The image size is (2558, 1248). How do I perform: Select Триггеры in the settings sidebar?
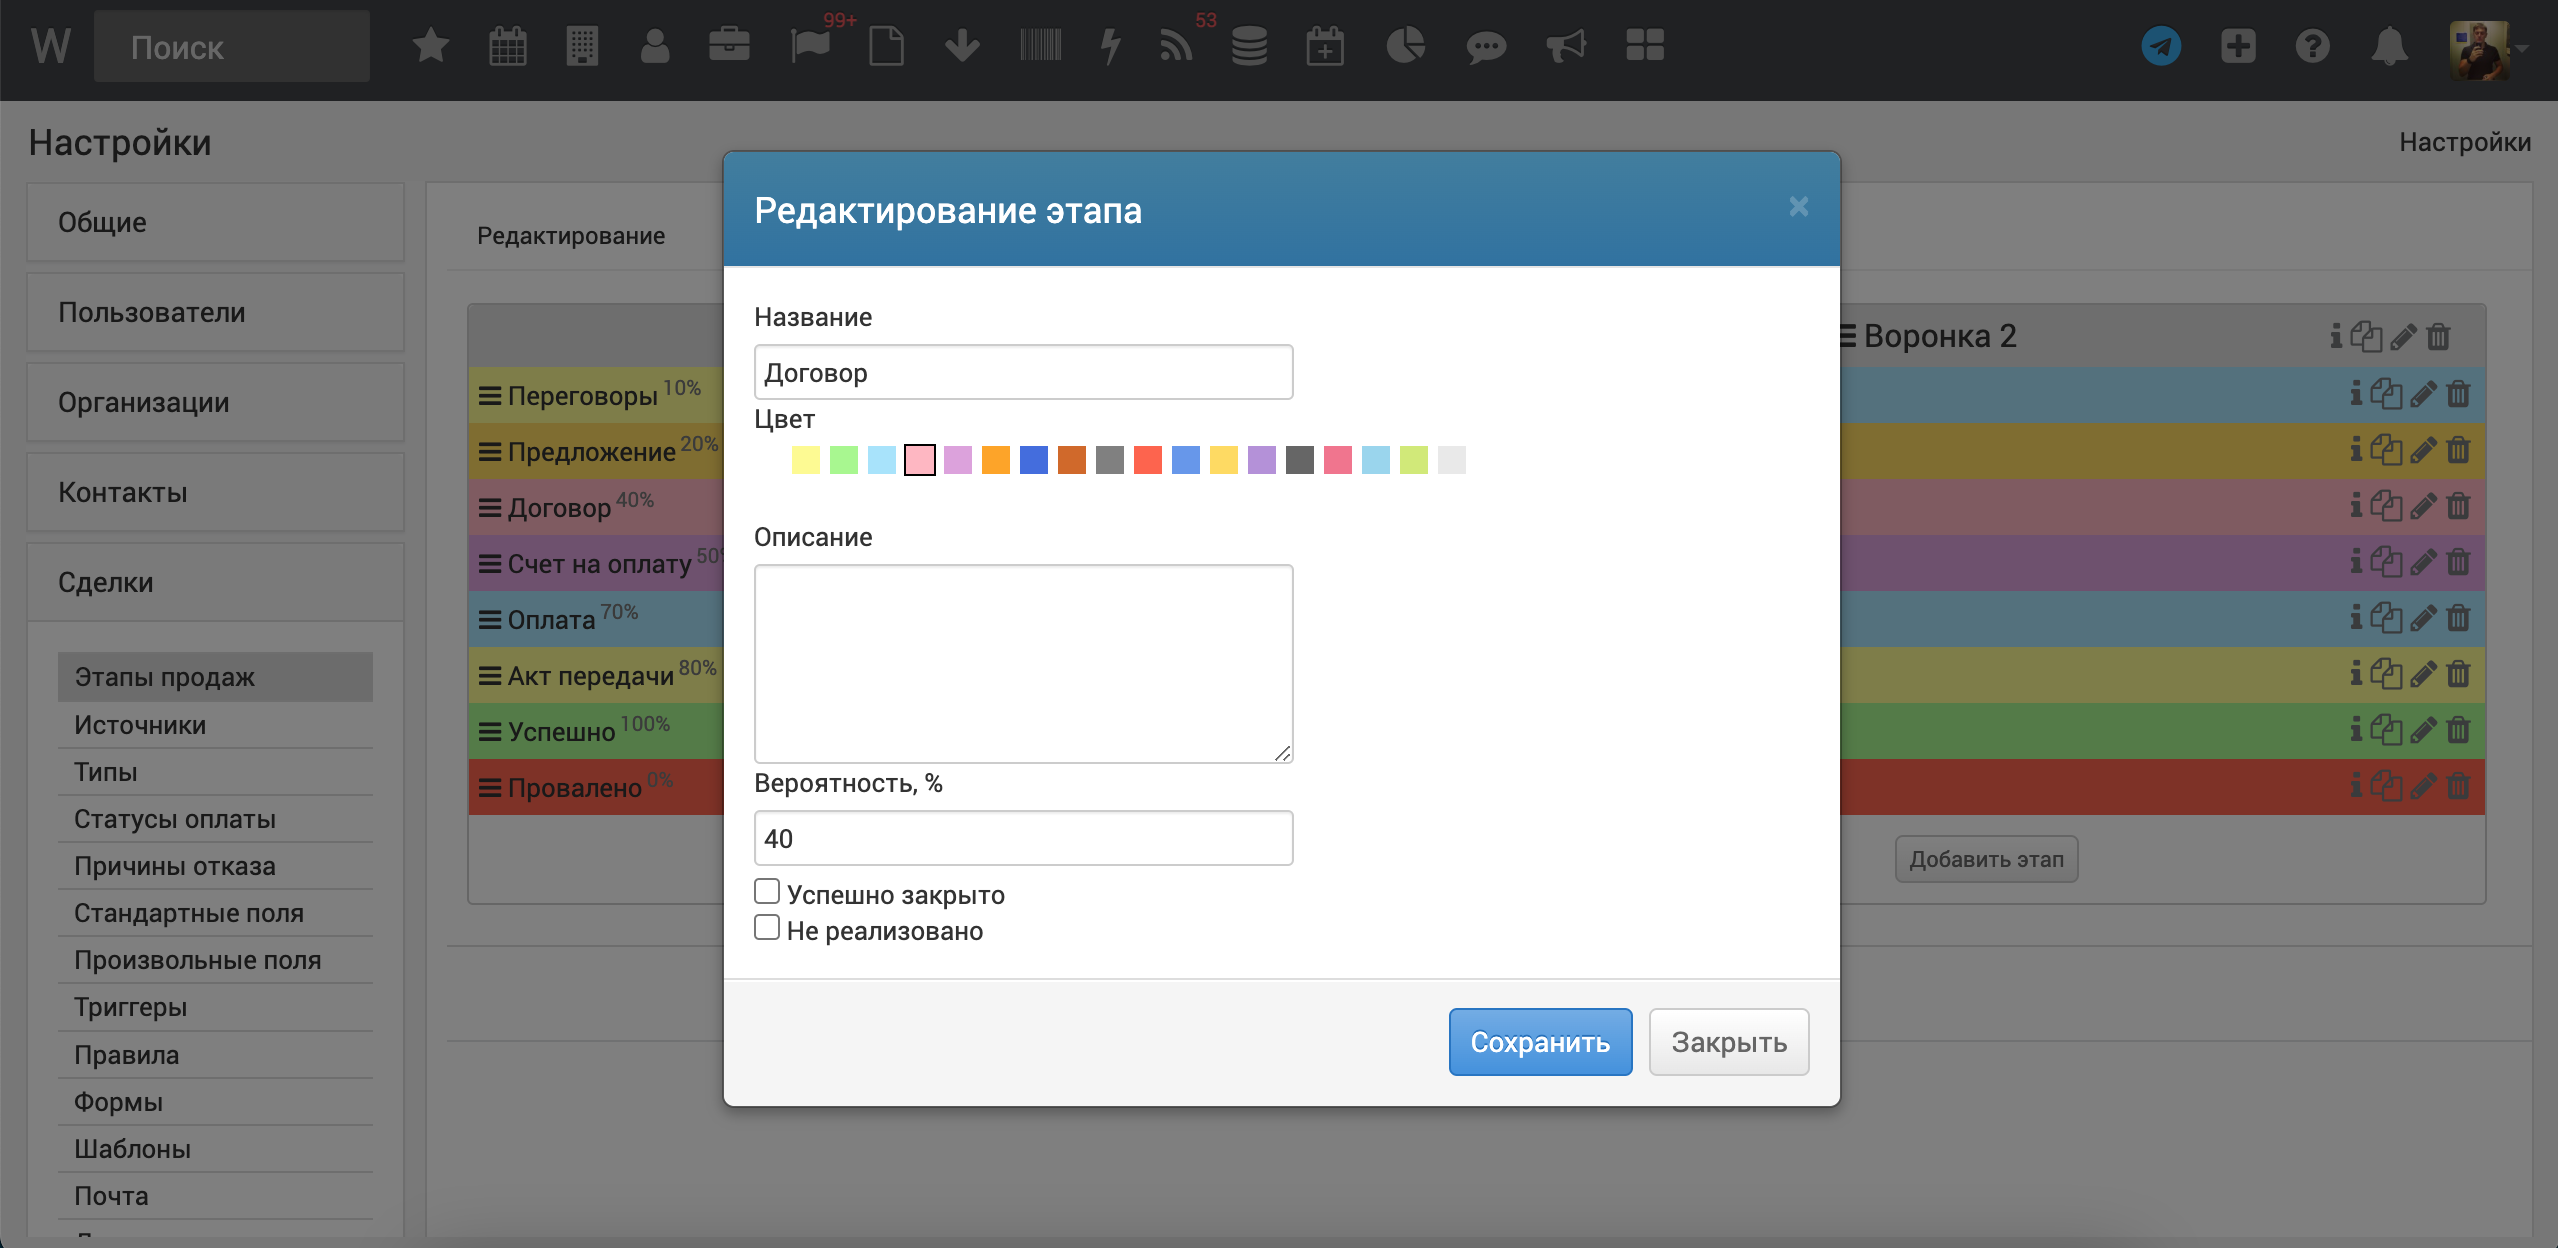coord(130,1007)
